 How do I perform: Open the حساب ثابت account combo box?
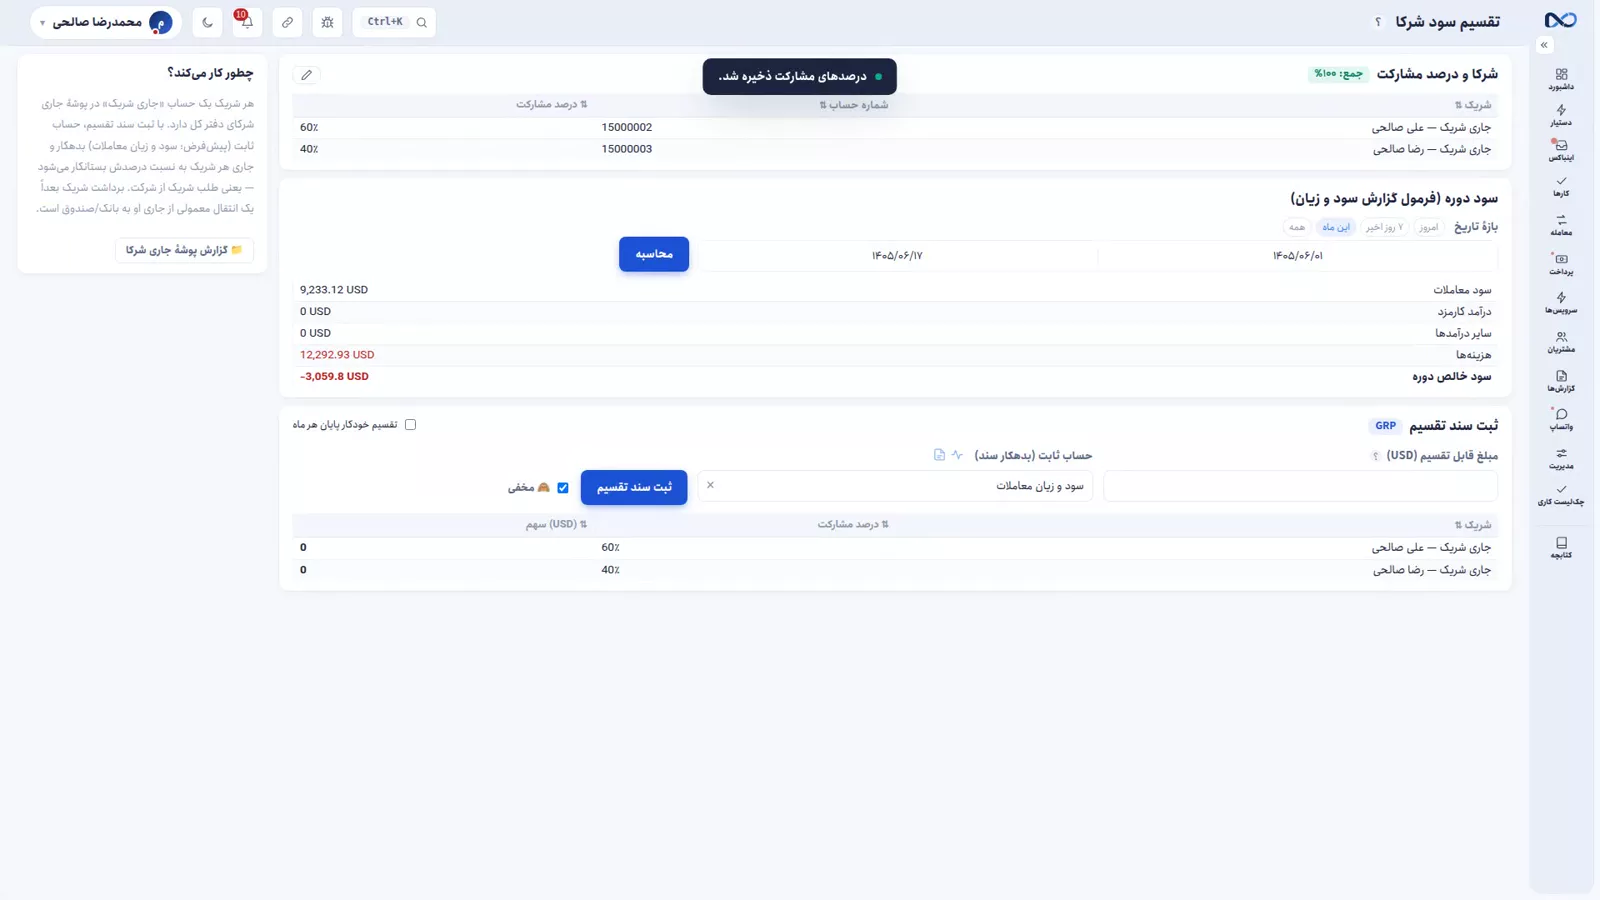[x=895, y=486]
